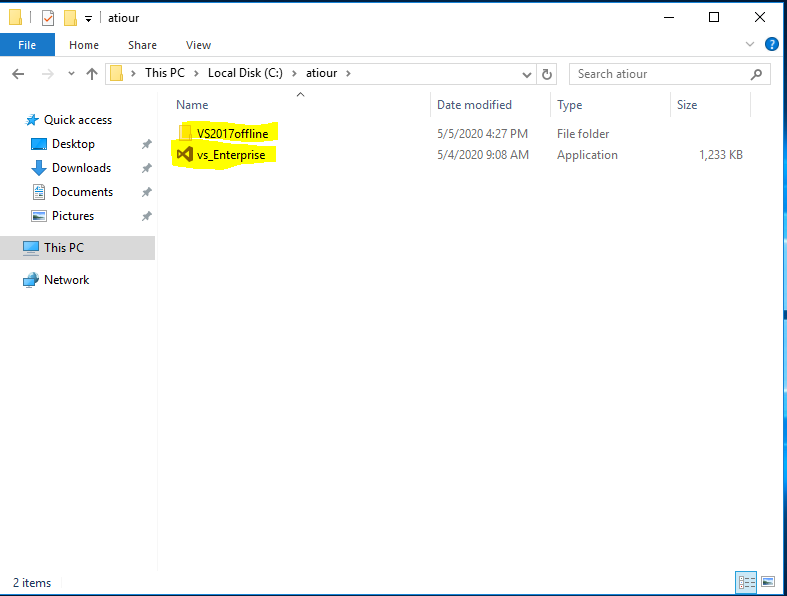The image size is (787, 596).
Task: Click the New folder quick access toolbar icon
Action: pyautogui.click(x=70, y=18)
